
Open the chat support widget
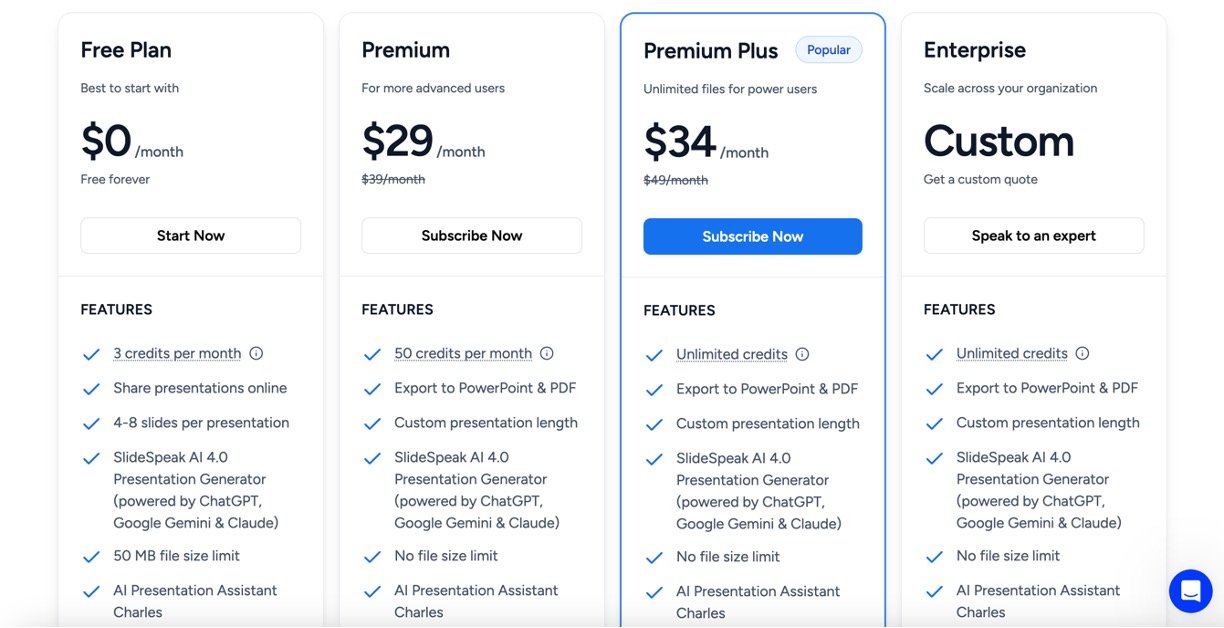point(1190,591)
